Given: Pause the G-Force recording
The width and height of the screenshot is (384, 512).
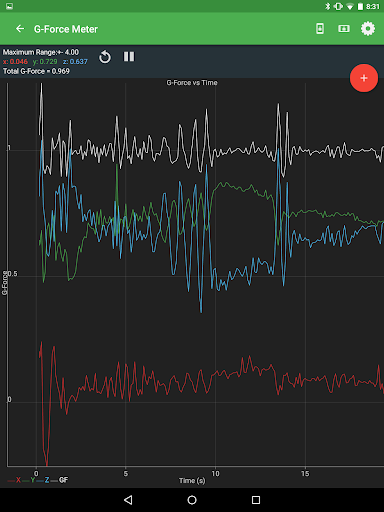Looking at the screenshot, I should pos(129,57).
